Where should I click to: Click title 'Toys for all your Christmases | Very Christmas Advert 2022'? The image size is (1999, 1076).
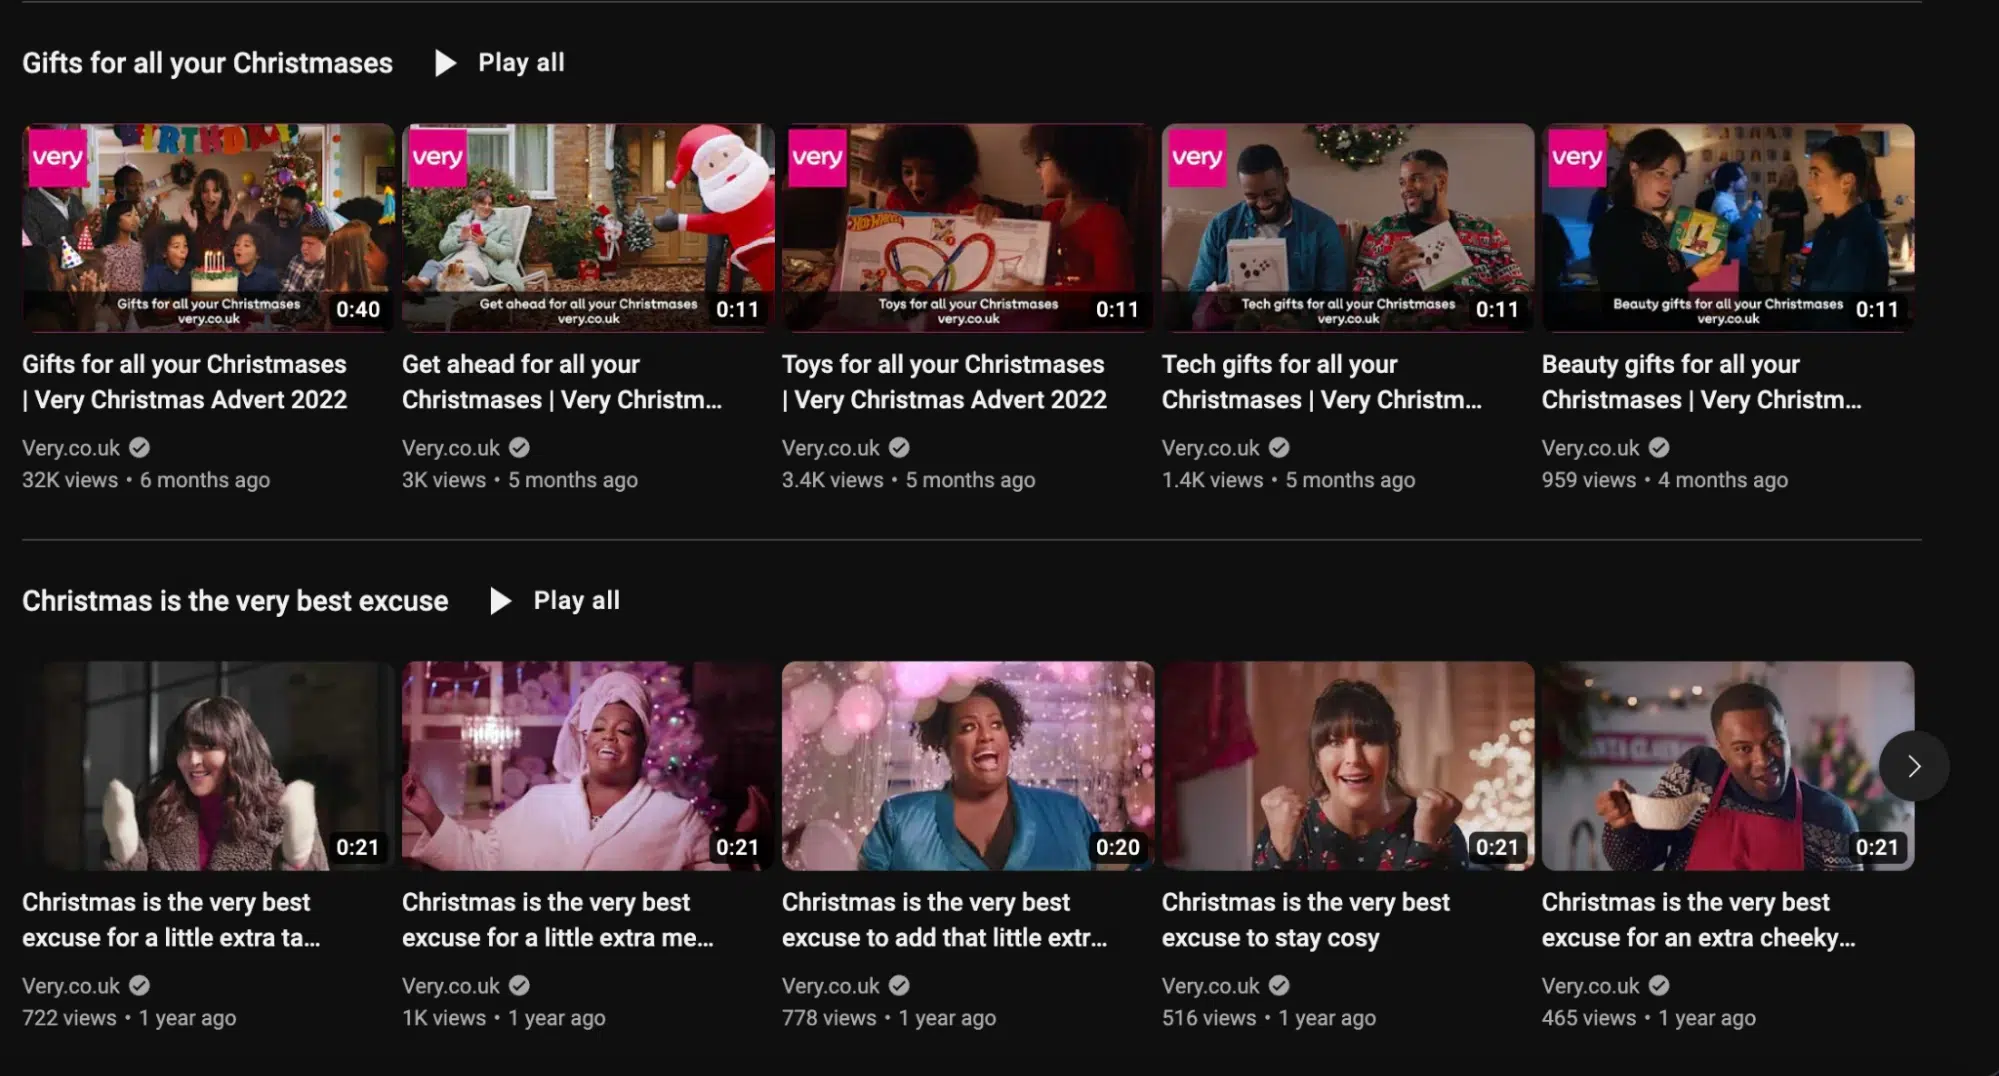pos(945,382)
